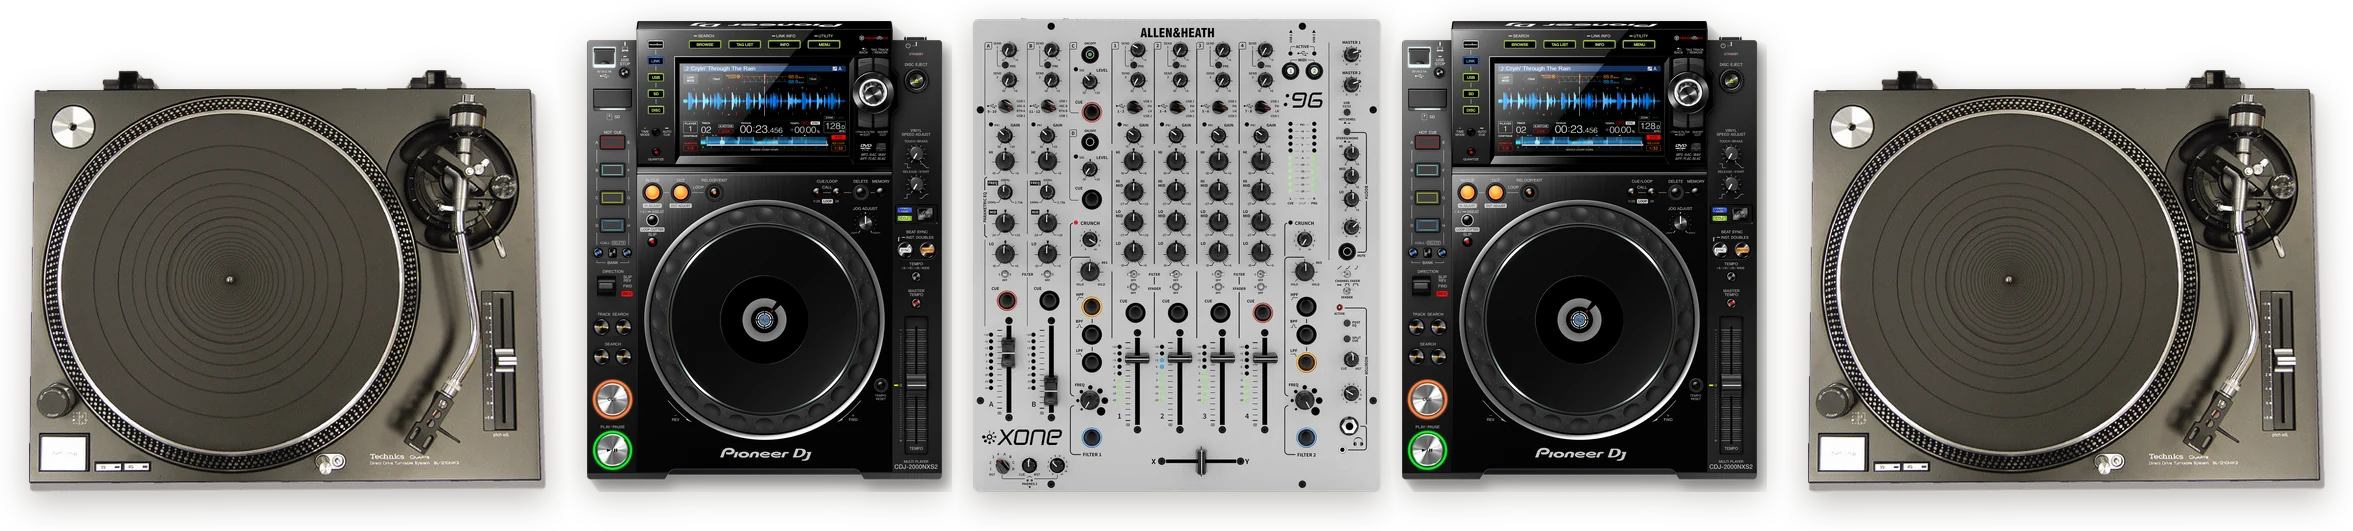This screenshot has width=2353, height=531.
Task: Tap the orange Cue button on right CDJ
Action: [1428, 399]
